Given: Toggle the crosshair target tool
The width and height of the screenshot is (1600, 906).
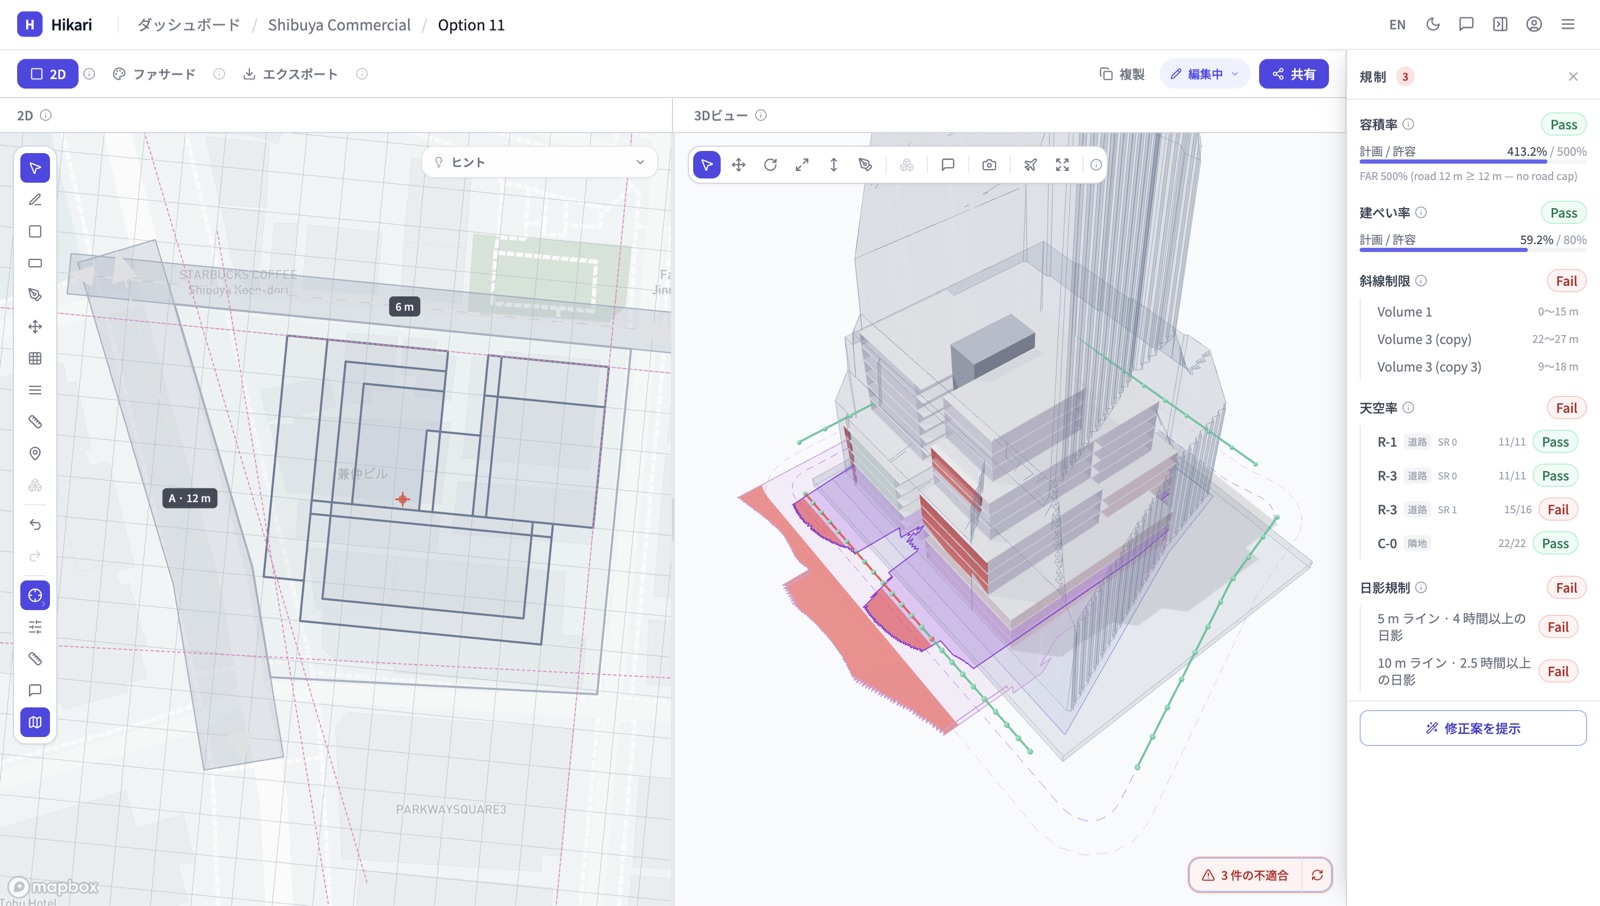Looking at the screenshot, I should 35,596.
